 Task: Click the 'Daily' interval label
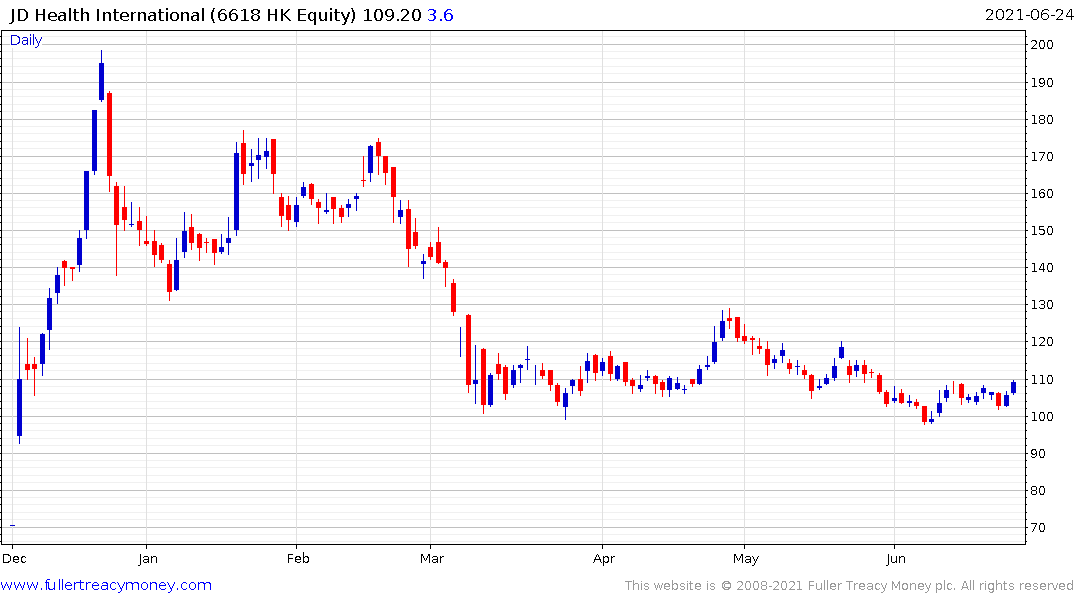click(x=26, y=40)
